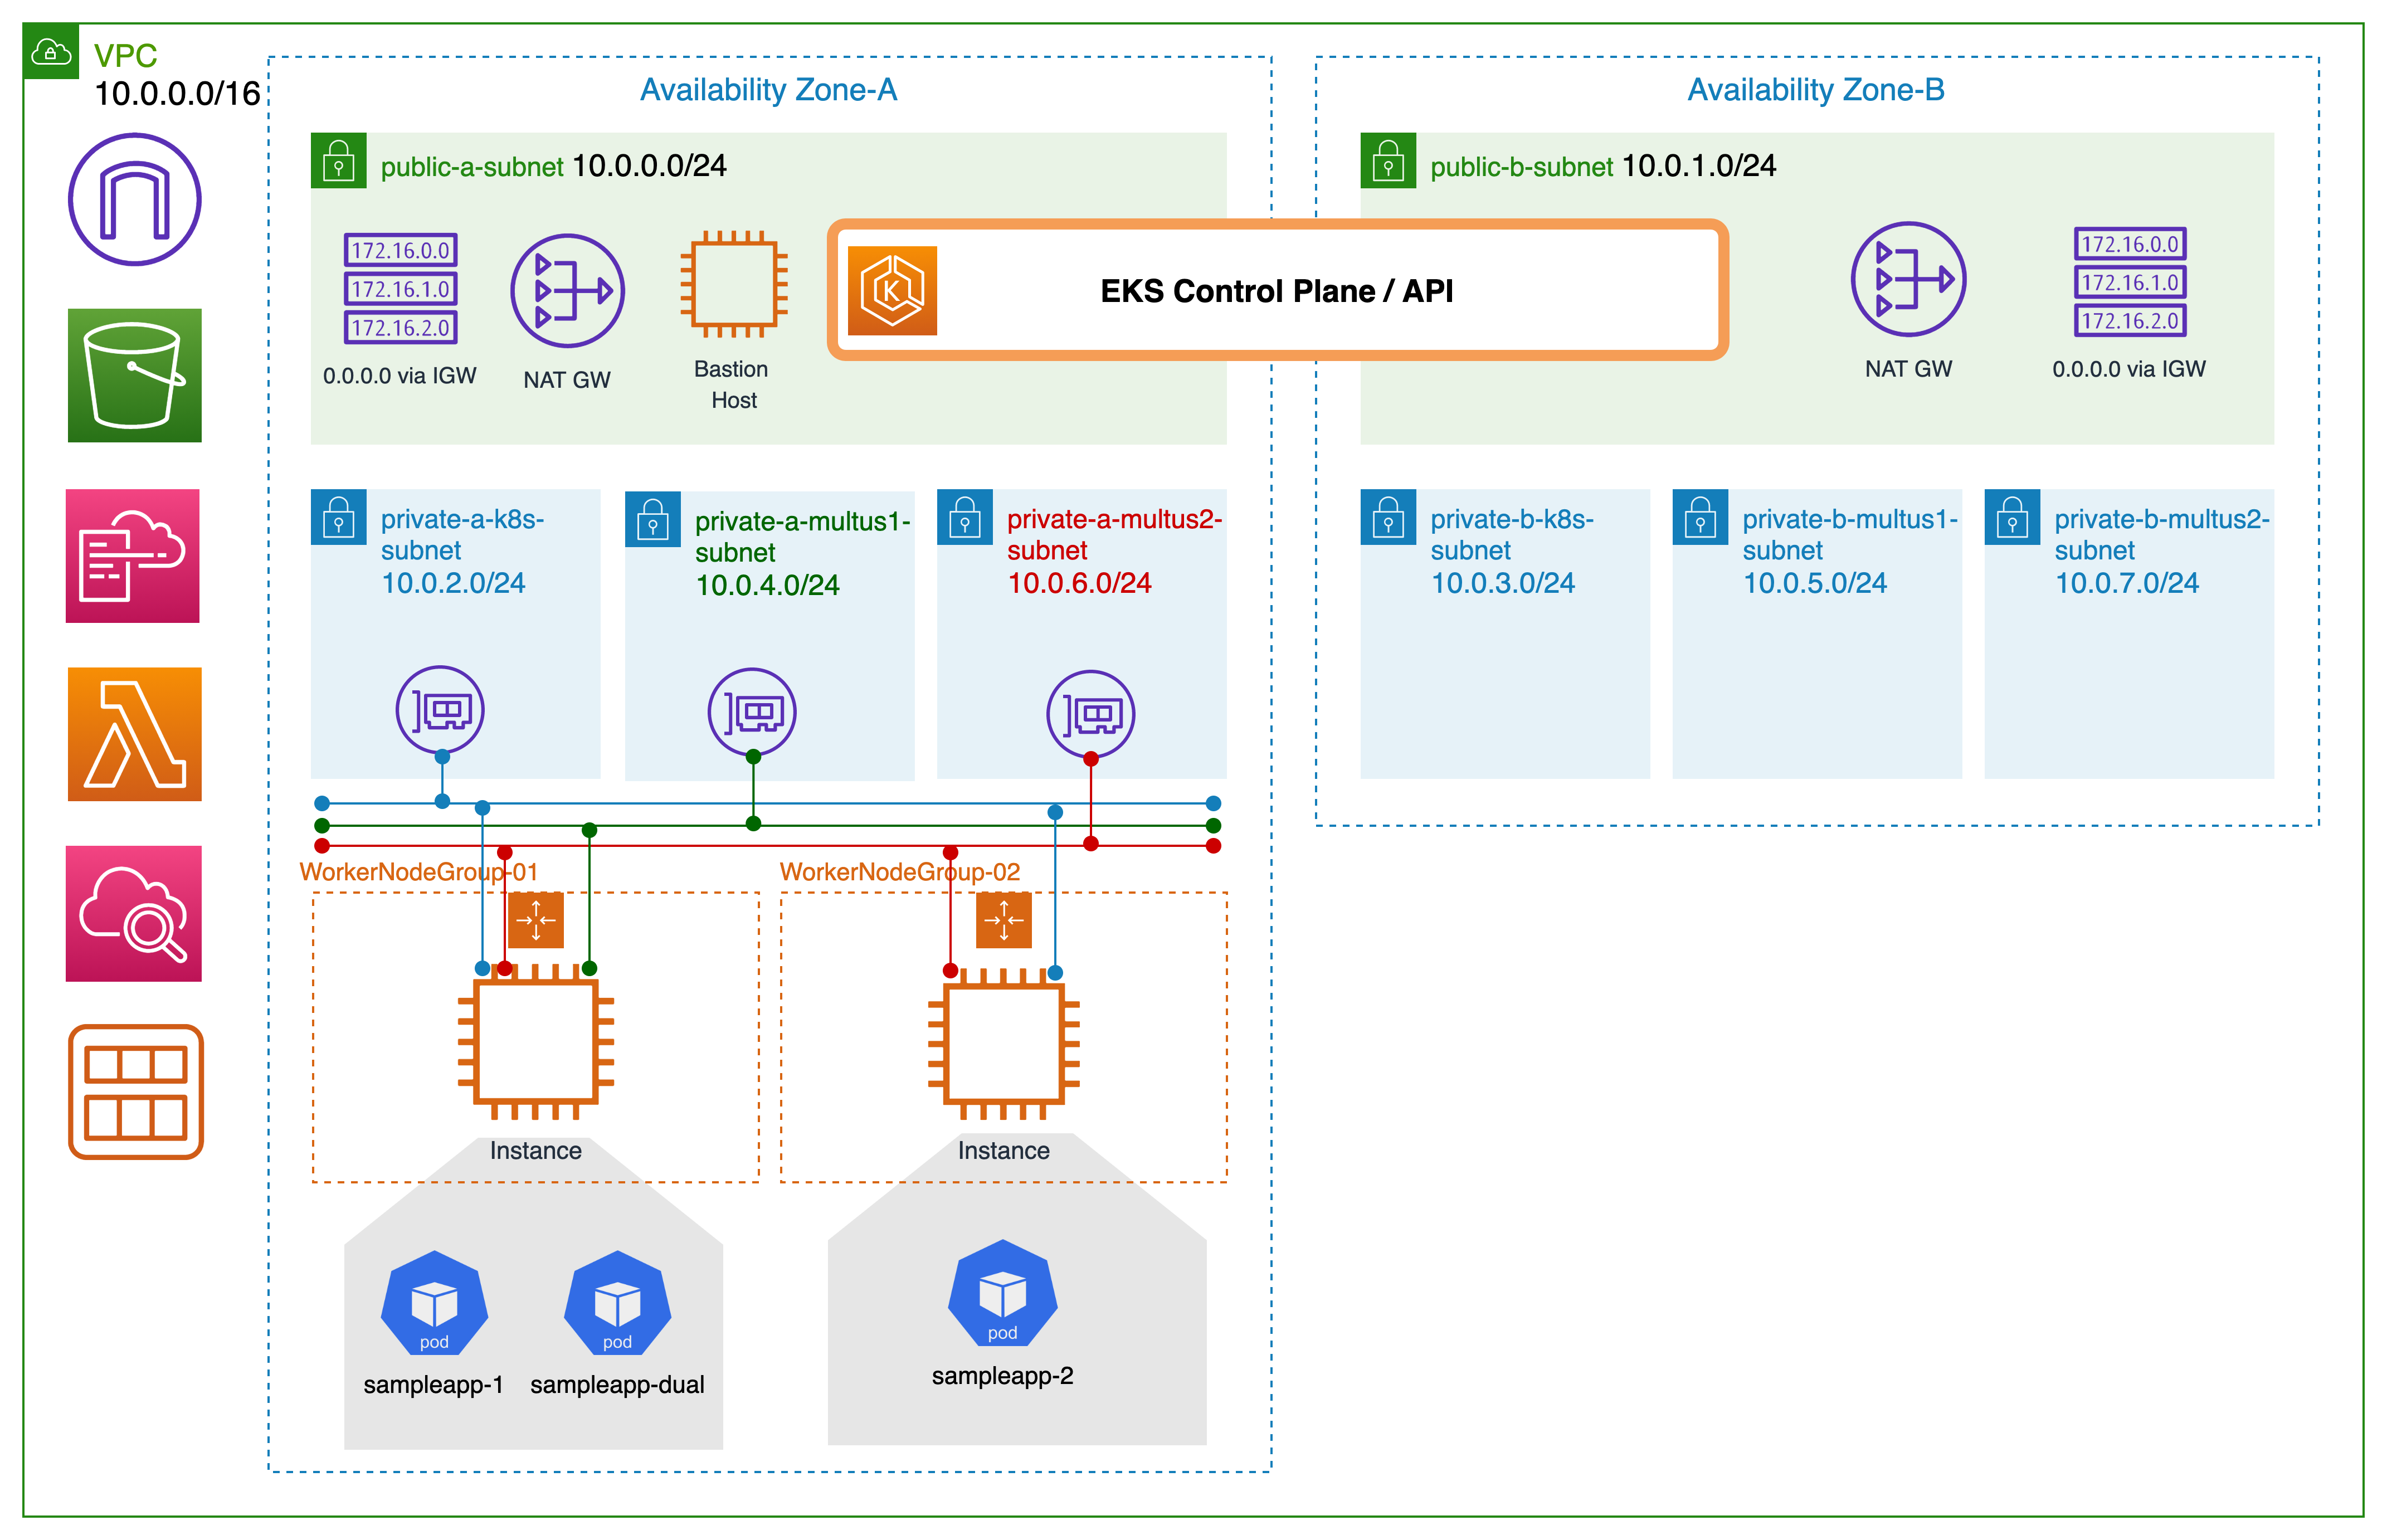Screen dimensions: 2387x1540
Task: Click the route table icon in public-a-subnet
Action: (400, 288)
